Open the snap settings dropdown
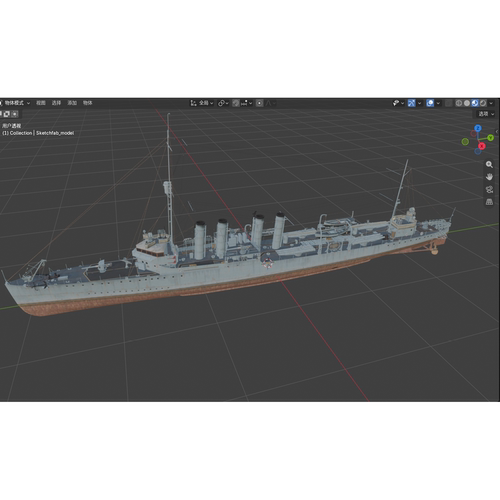Image resolution: width=500 pixels, height=500 pixels. [247, 103]
